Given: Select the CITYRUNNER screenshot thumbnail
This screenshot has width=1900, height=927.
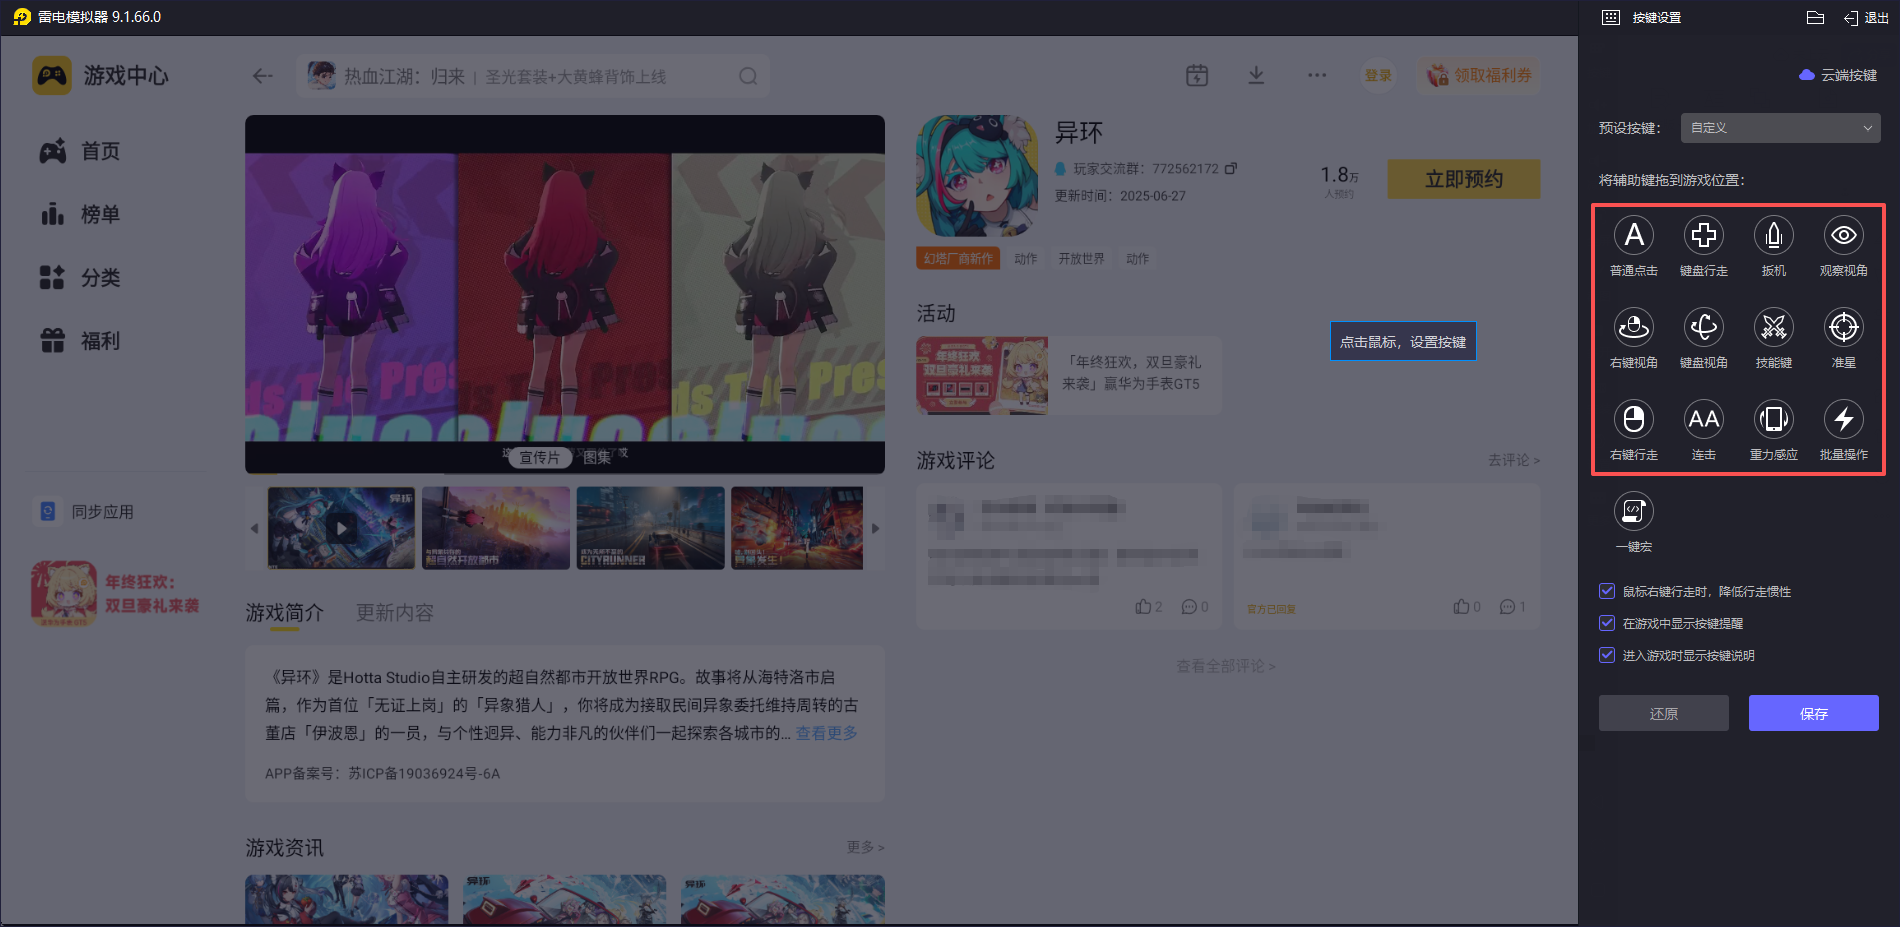Looking at the screenshot, I should (x=651, y=528).
